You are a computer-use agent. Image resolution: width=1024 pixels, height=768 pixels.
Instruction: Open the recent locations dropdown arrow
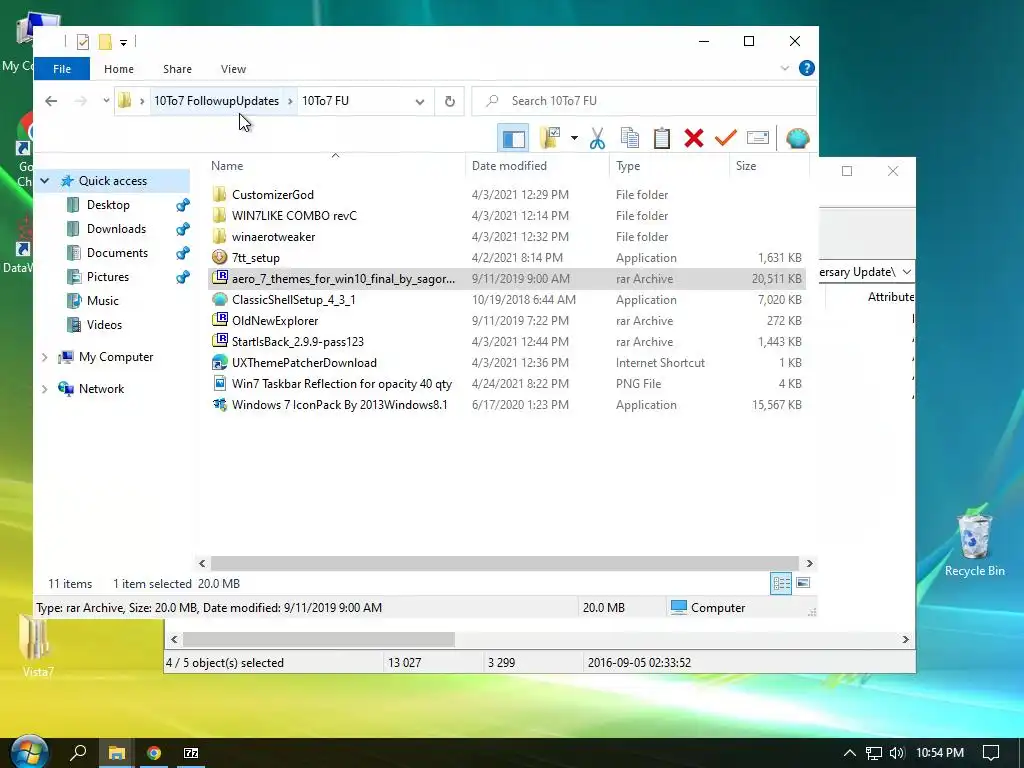coord(106,101)
